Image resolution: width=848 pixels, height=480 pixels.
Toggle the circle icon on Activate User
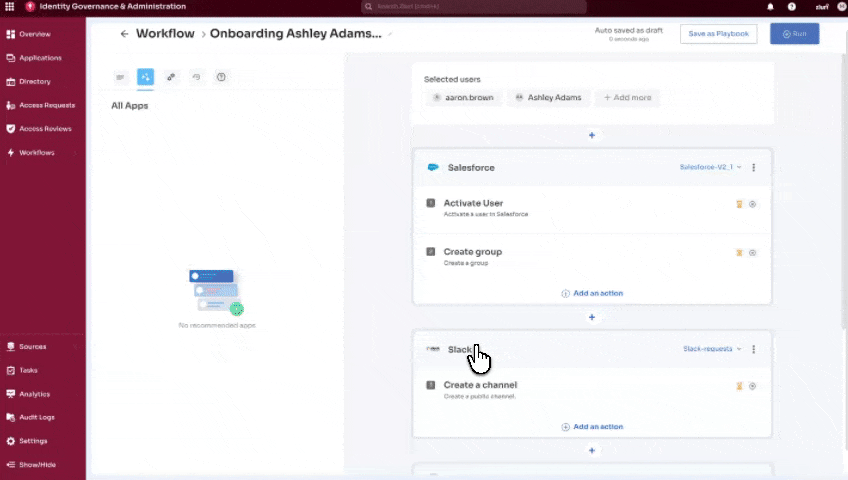pyautogui.click(x=752, y=204)
